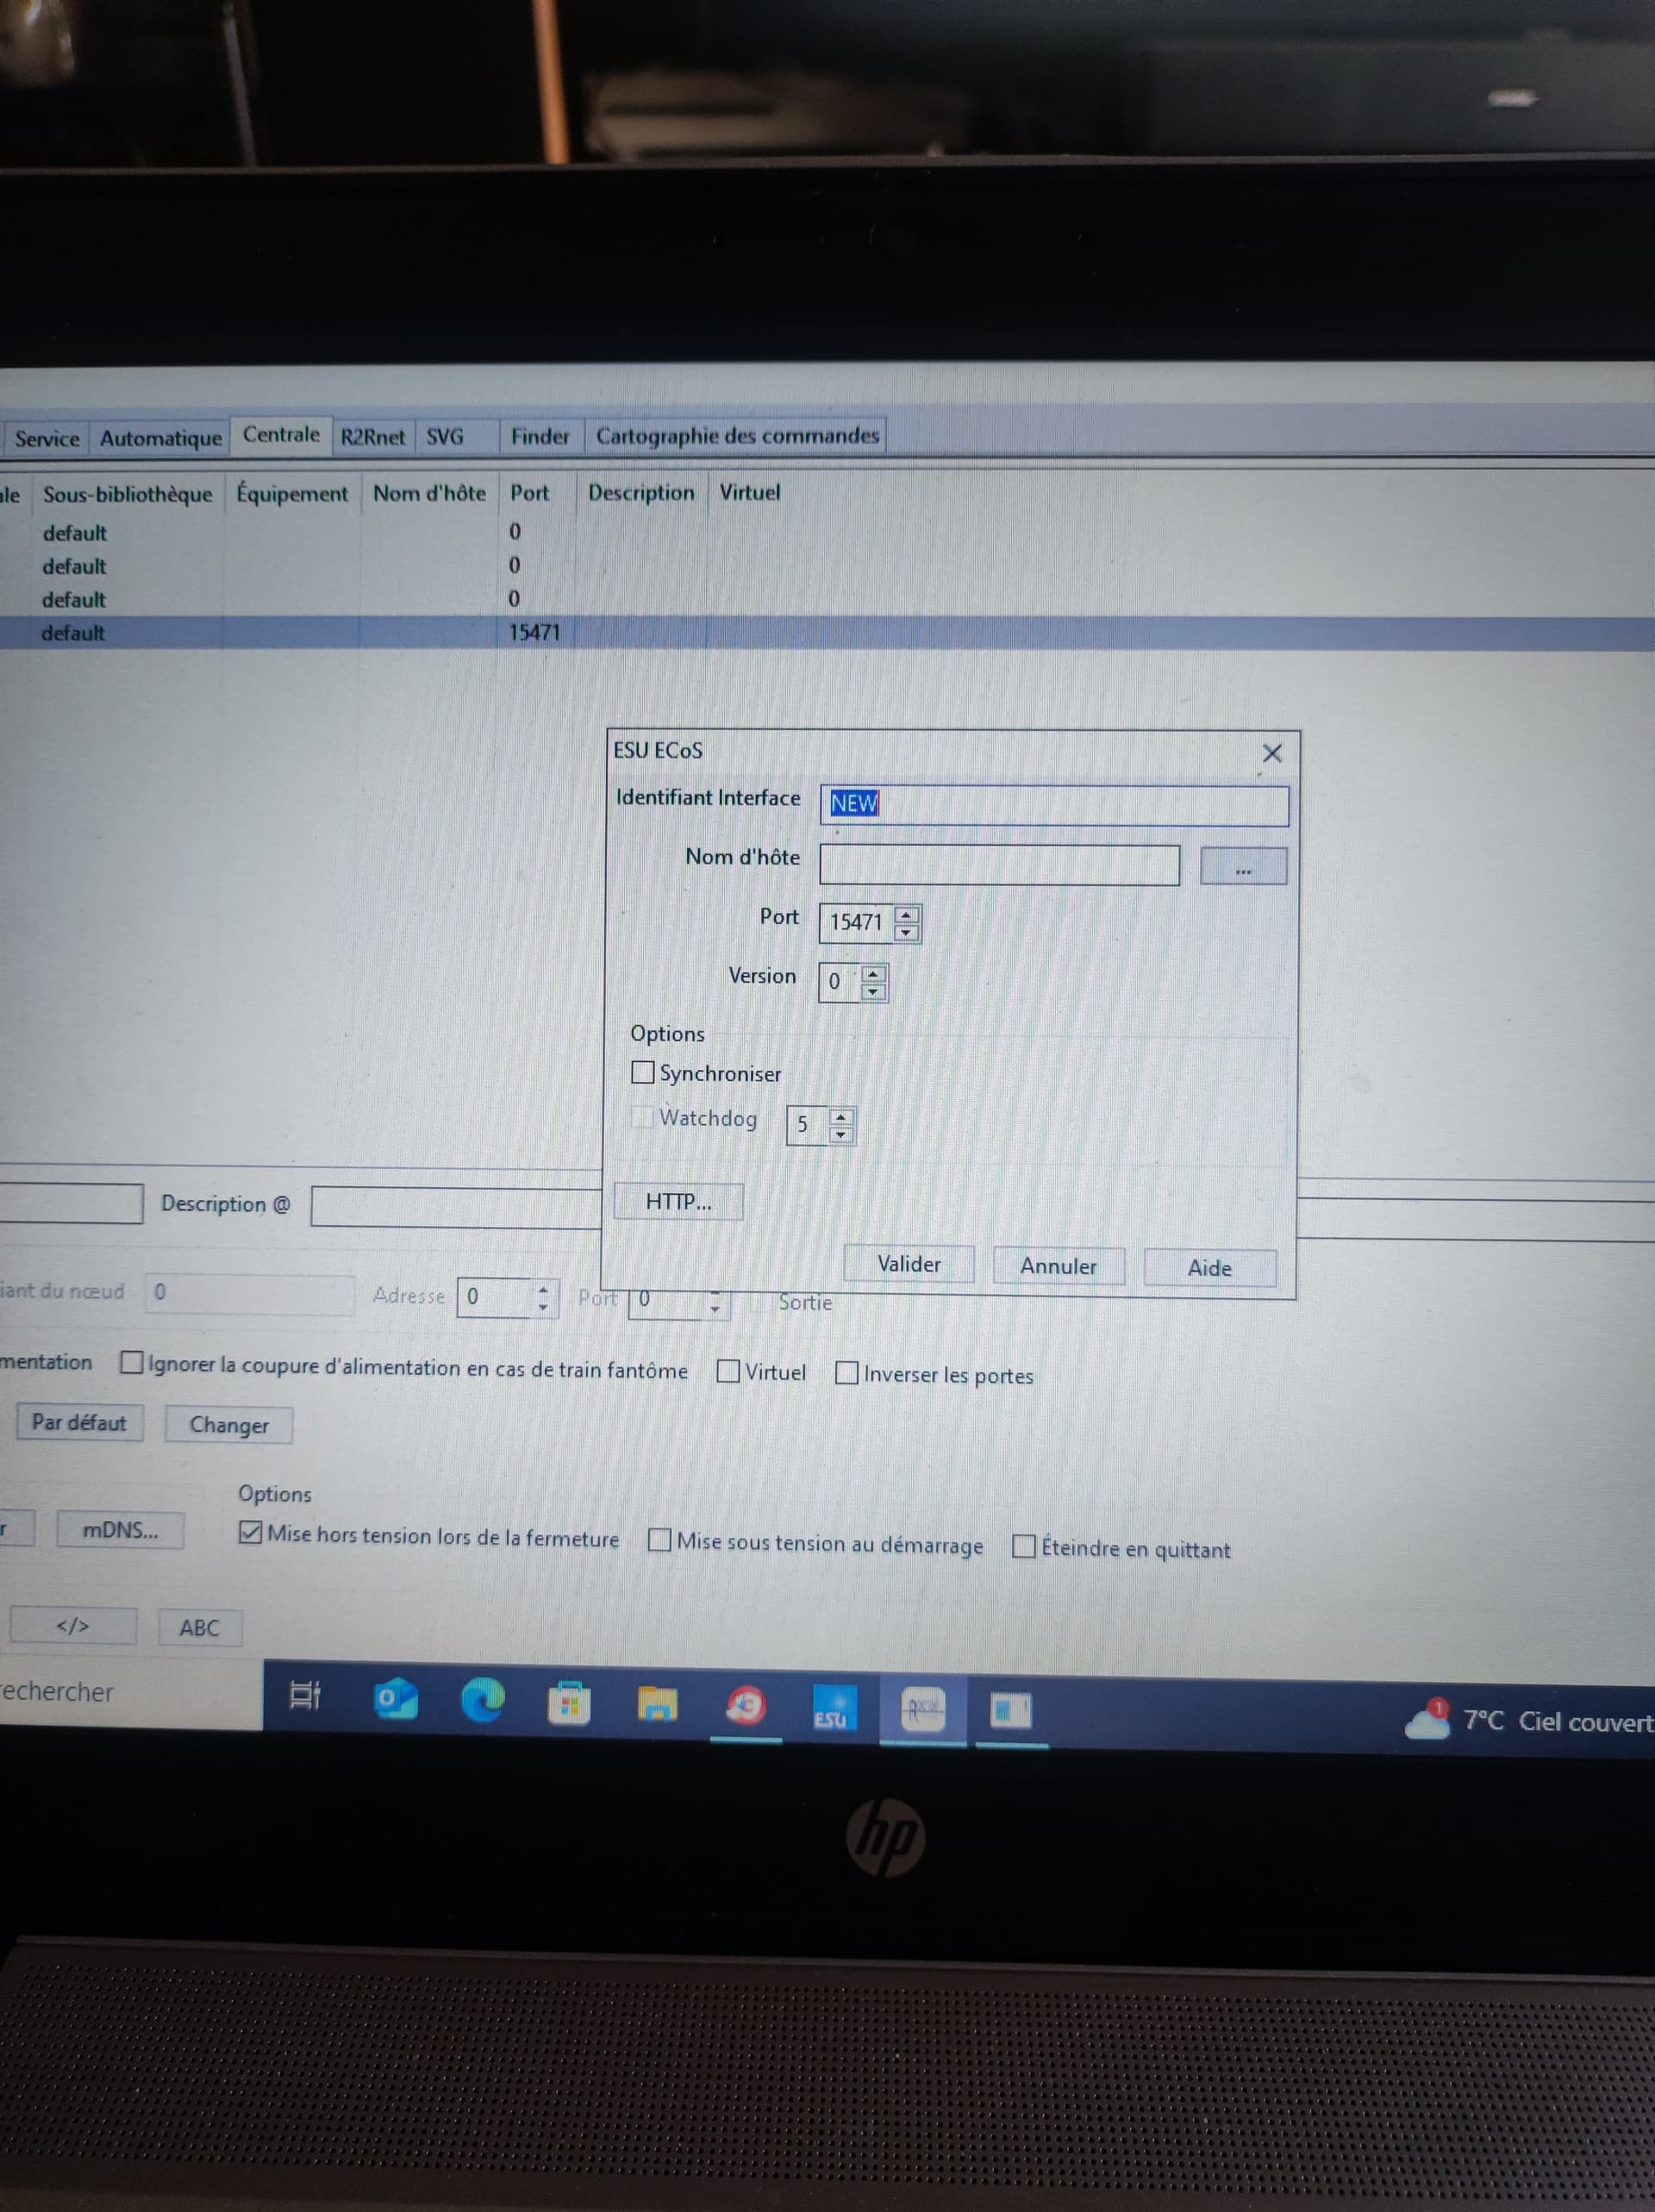This screenshot has width=1655, height=2212.
Task: Open the weather widget showing 7°C
Action: pyautogui.click(x=1528, y=1720)
